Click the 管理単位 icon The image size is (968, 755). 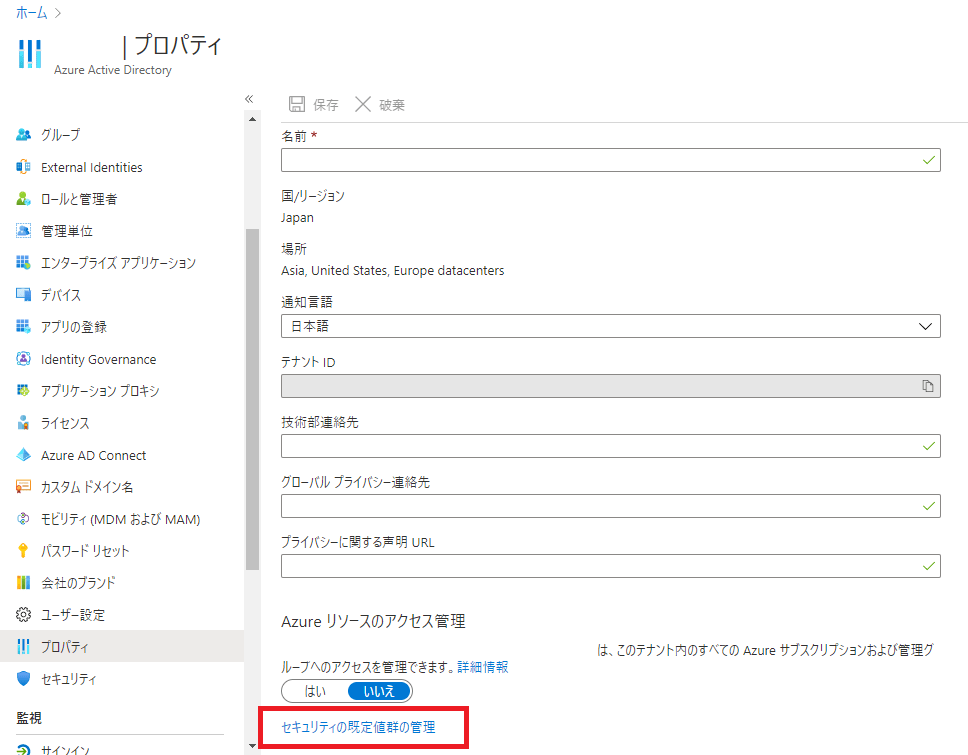pyautogui.click(x=23, y=231)
